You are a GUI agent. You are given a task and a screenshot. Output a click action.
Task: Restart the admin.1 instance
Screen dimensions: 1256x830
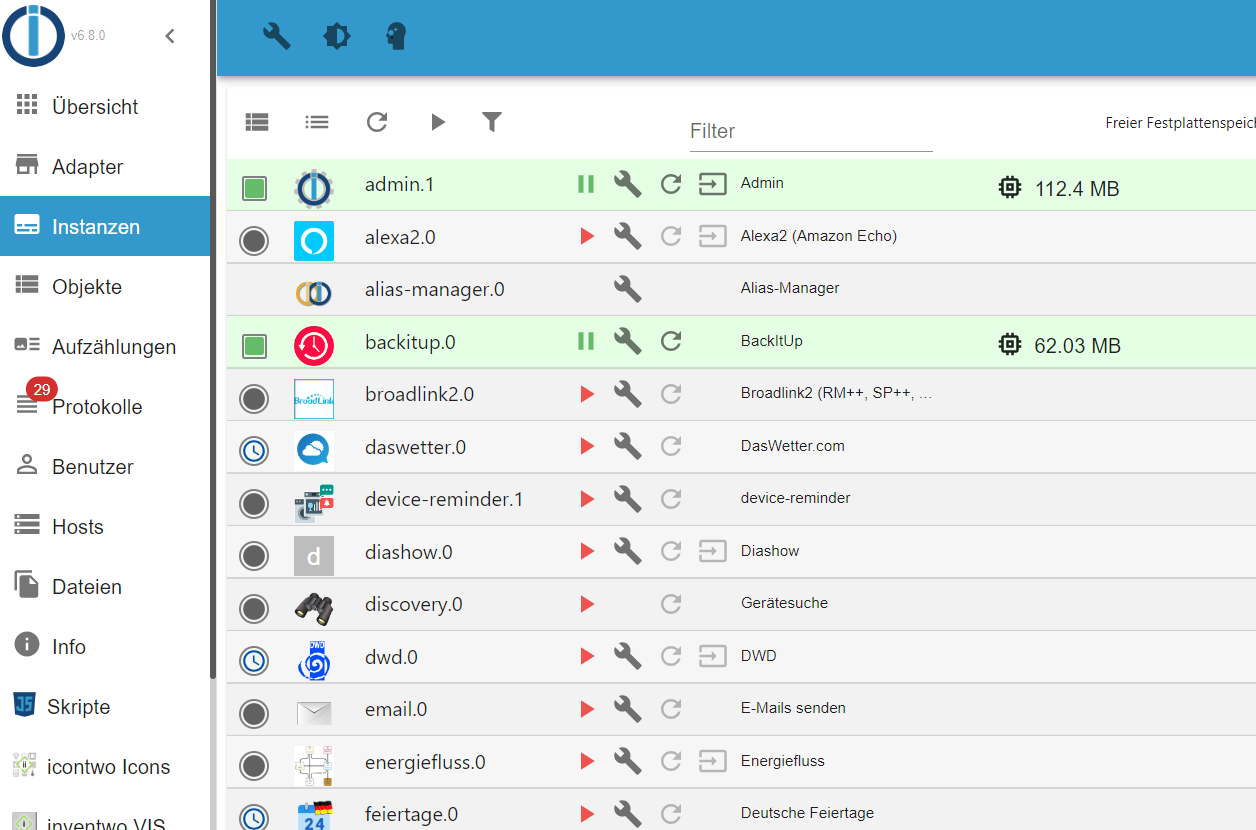(x=671, y=184)
